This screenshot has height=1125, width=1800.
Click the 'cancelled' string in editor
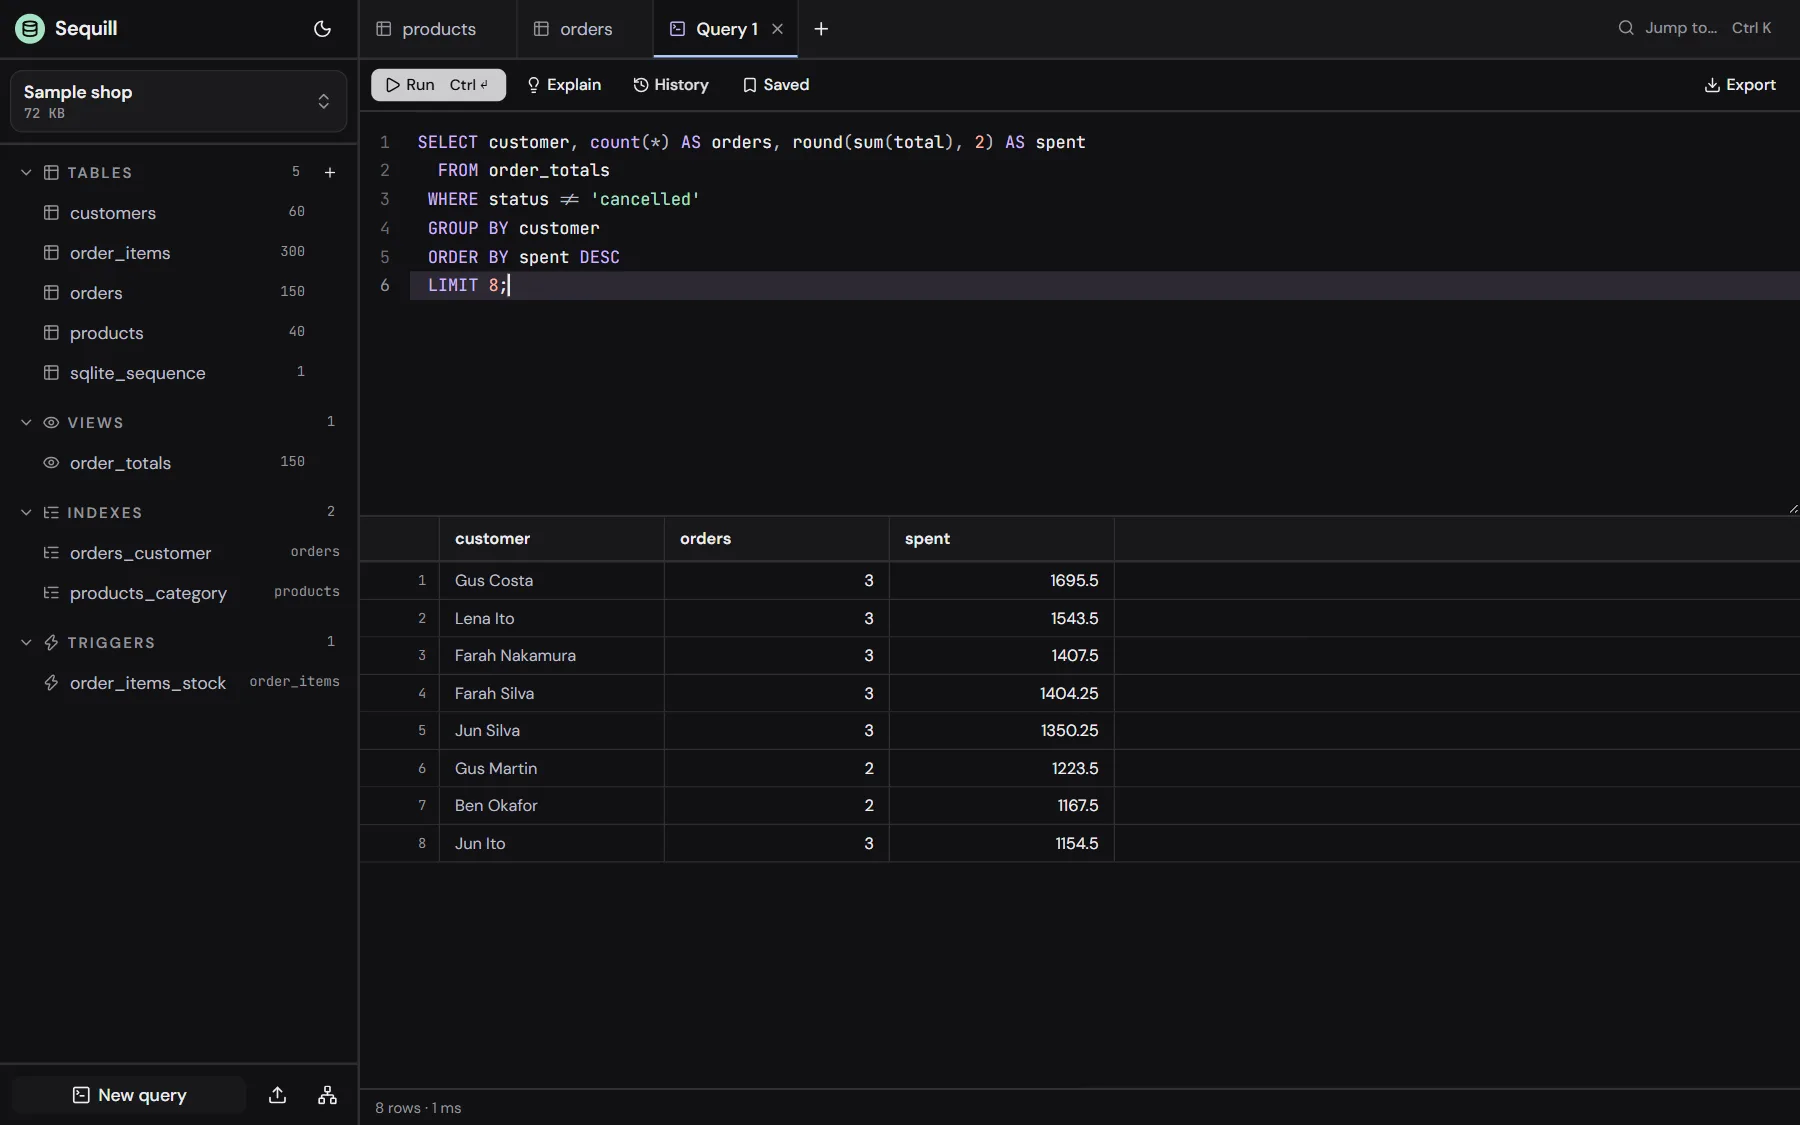pyautogui.click(x=645, y=199)
